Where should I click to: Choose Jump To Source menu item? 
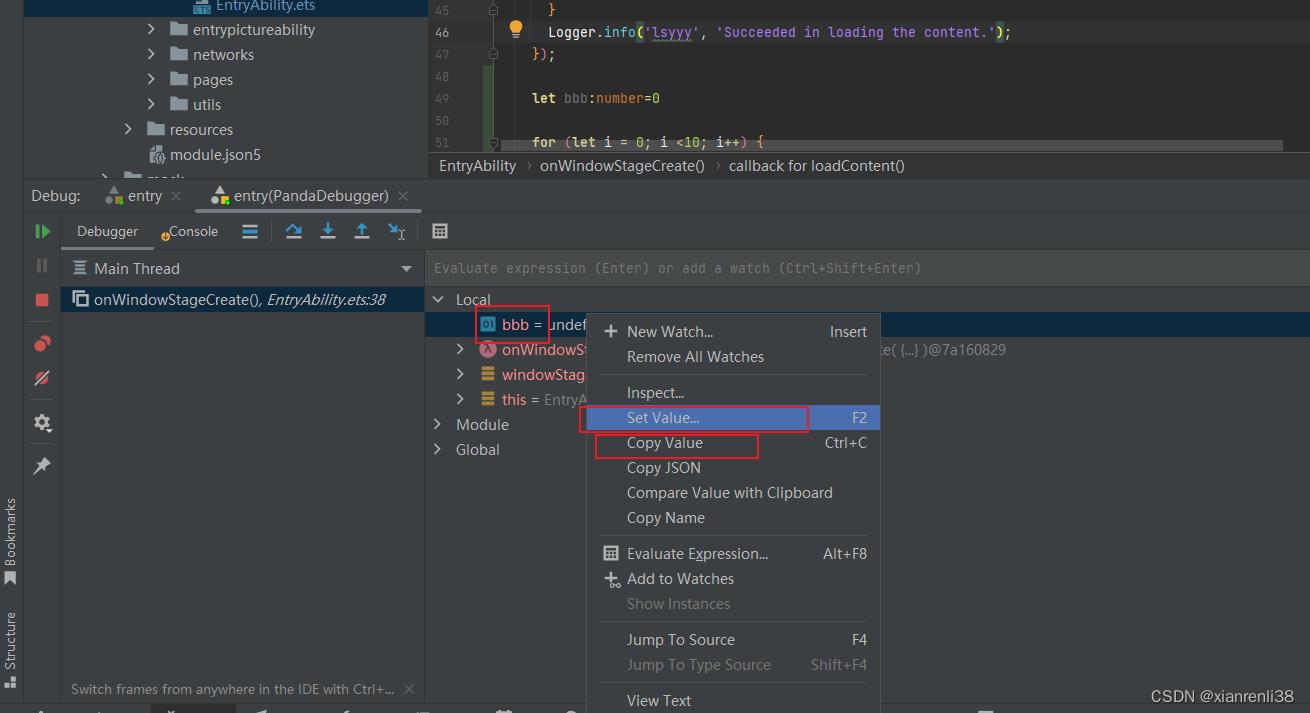click(x=733, y=640)
